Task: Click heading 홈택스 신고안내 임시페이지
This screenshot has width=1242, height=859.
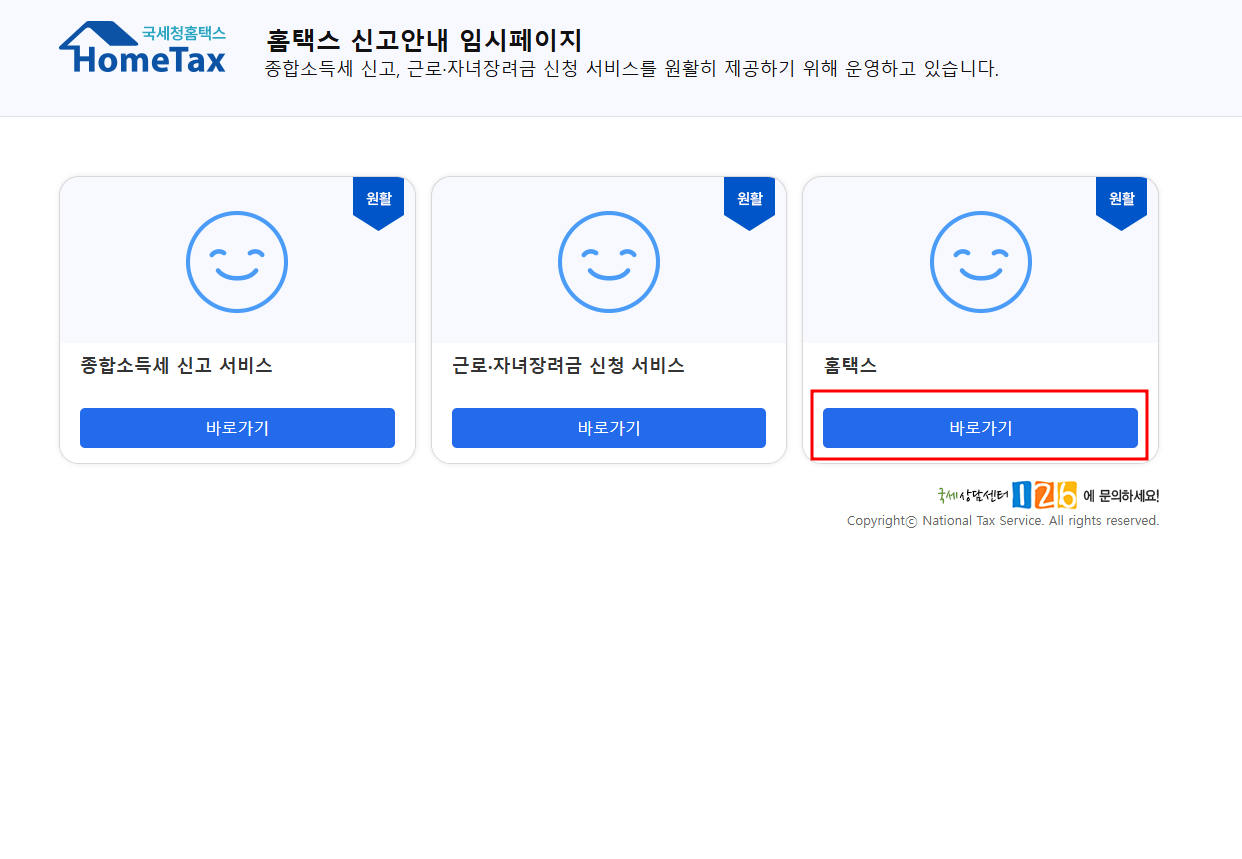Action: coord(424,40)
